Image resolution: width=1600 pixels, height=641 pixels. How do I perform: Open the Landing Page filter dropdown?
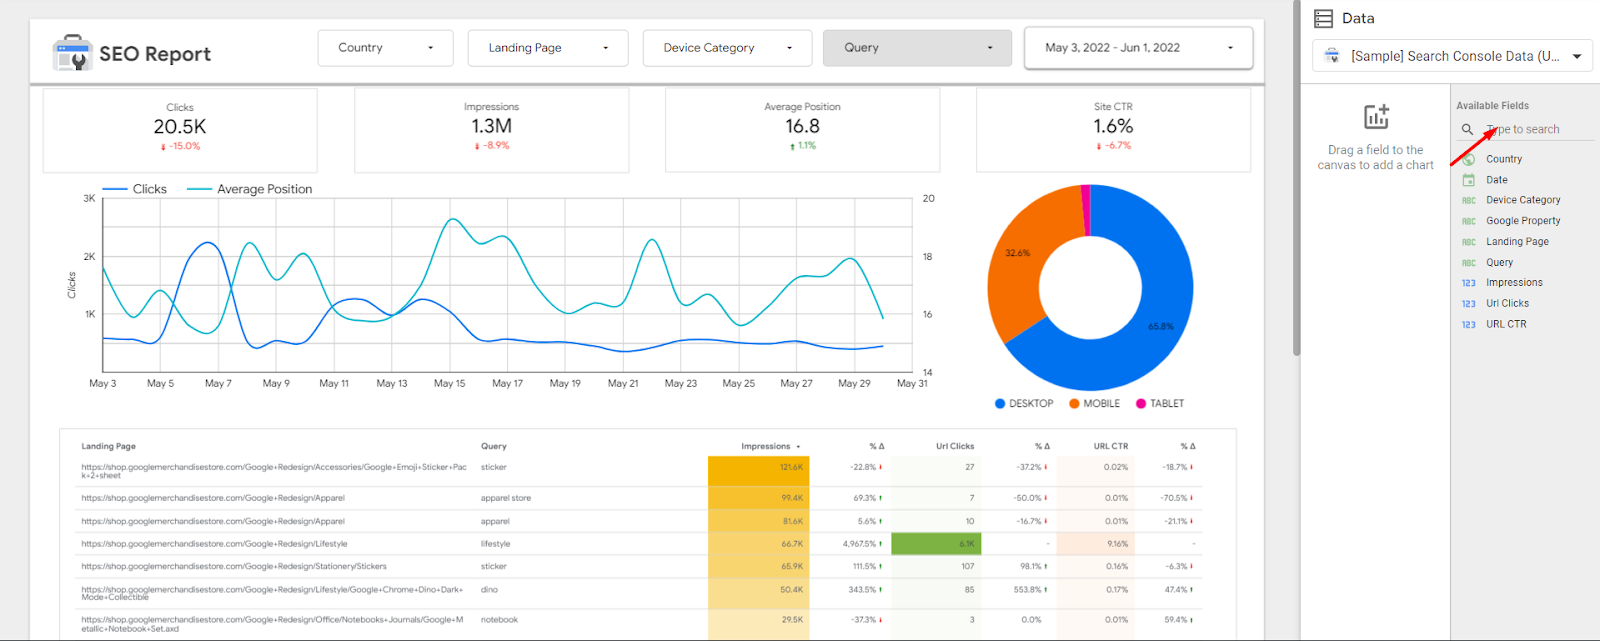click(x=548, y=48)
